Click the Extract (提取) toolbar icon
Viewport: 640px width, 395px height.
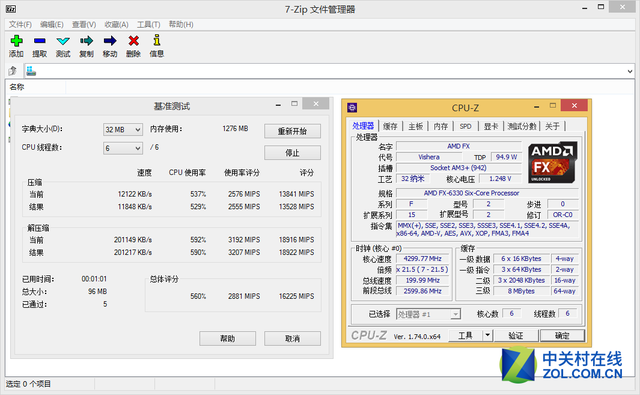40,41
